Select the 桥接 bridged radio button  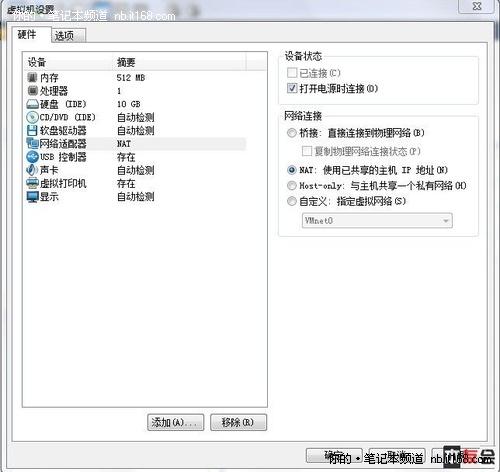(292, 133)
